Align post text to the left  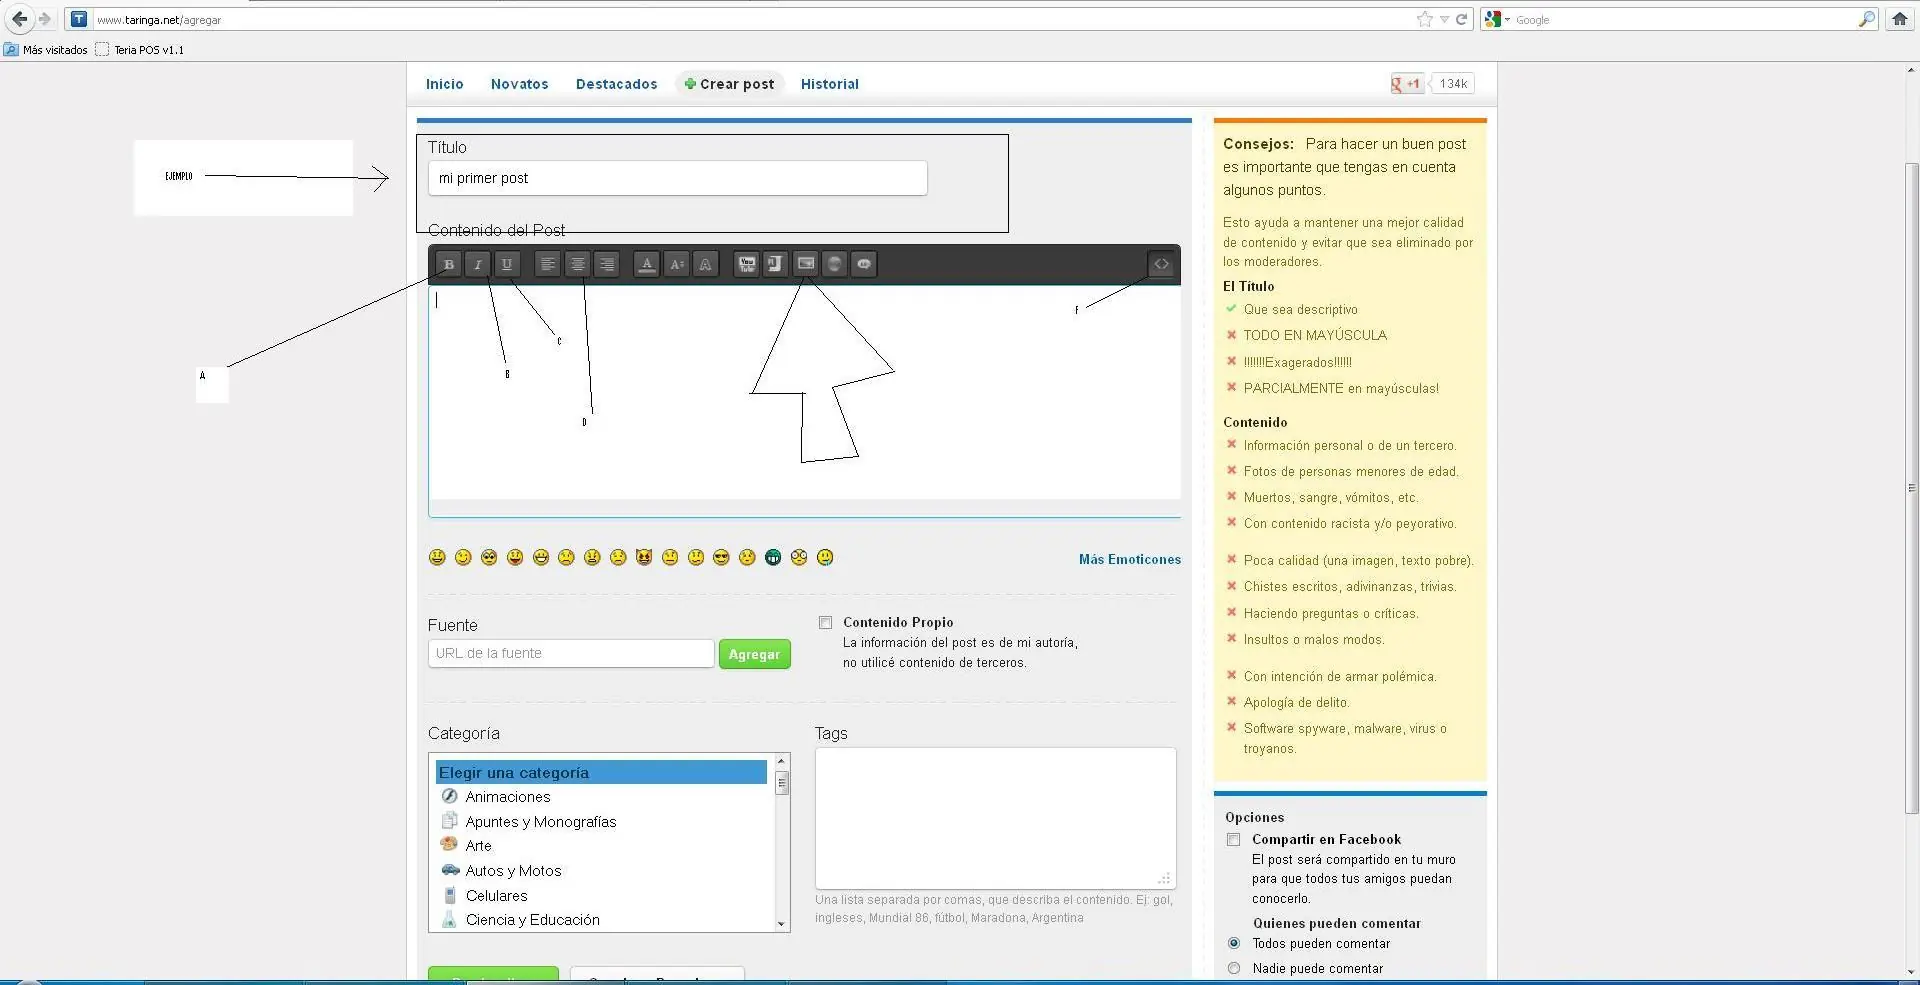[548, 265]
